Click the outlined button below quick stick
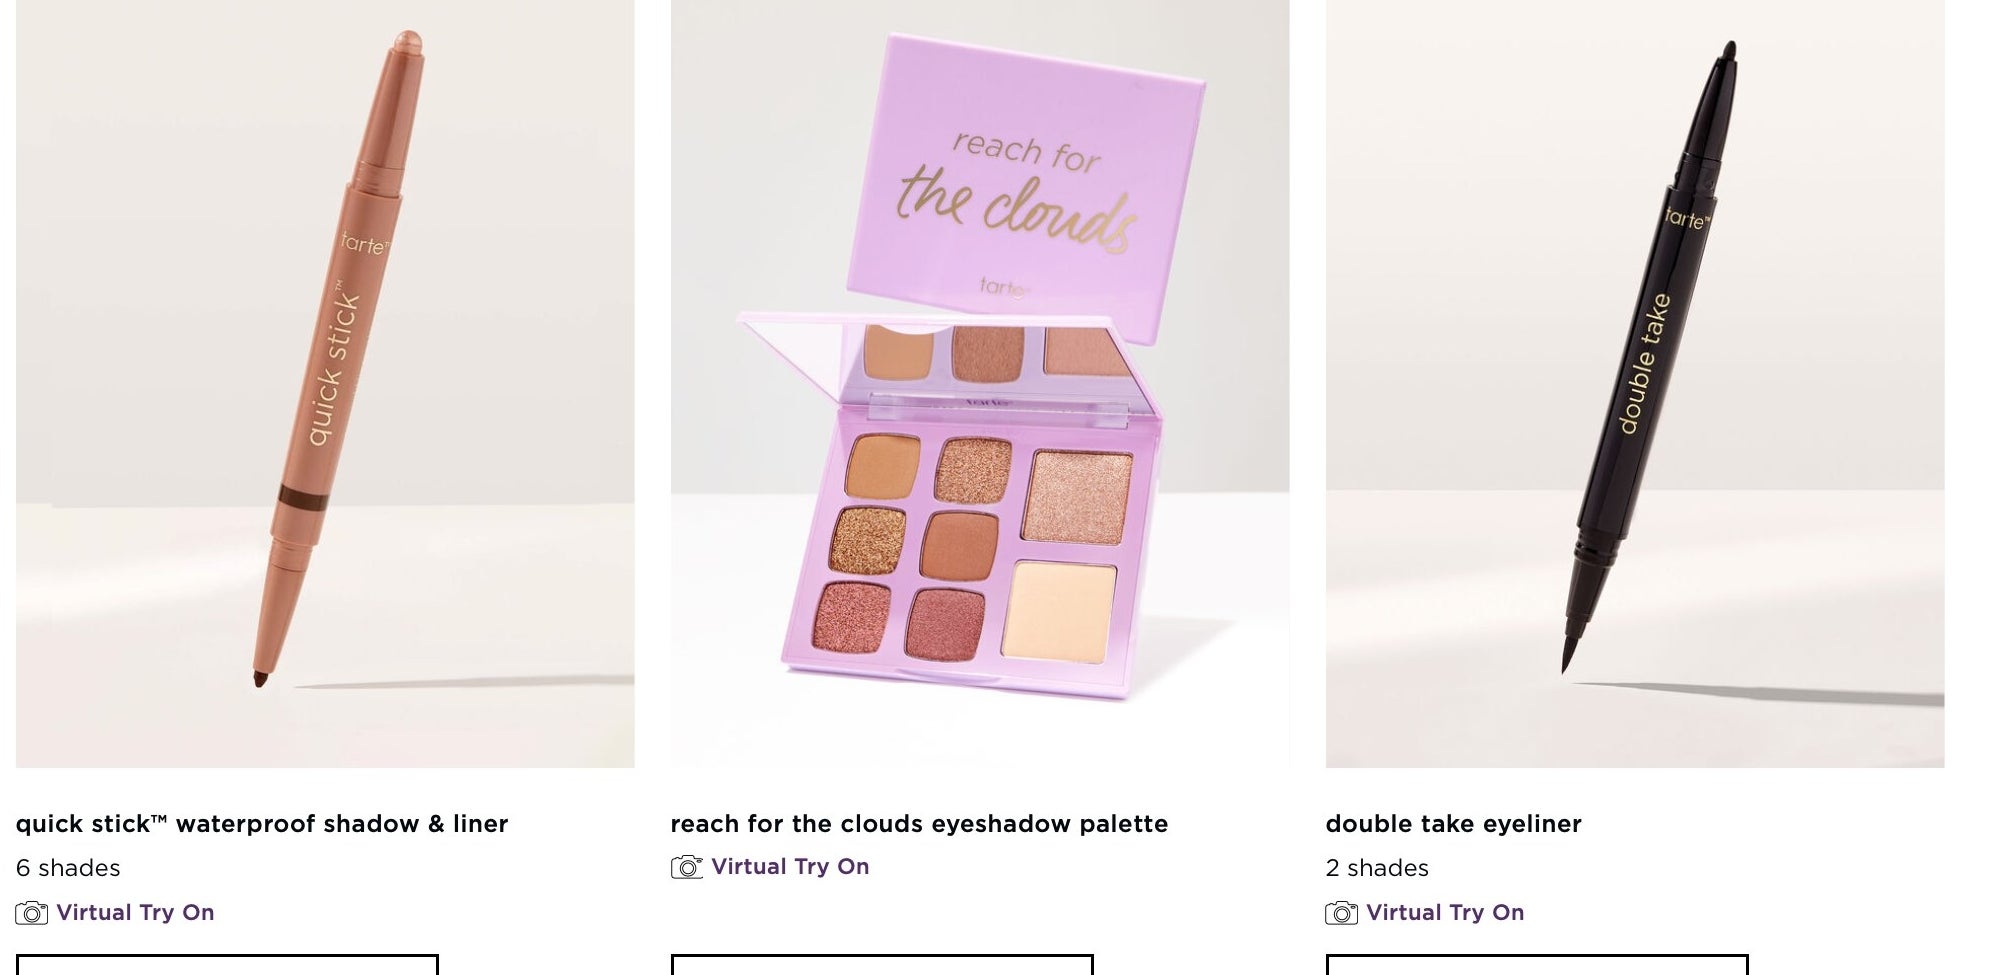The width and height of the screenshot is (2009, 975). 227,965
